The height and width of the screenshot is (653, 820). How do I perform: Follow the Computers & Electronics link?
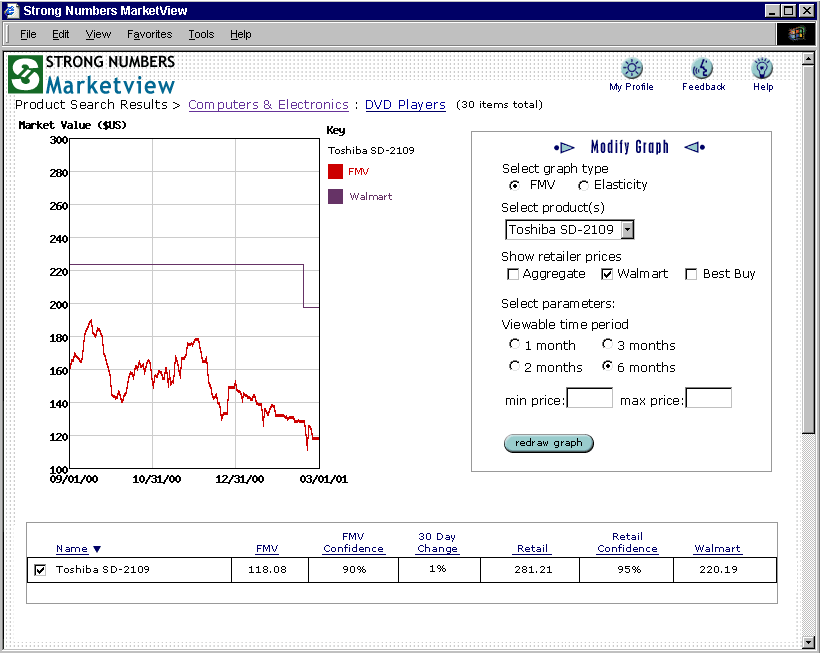tap(268, 105)
